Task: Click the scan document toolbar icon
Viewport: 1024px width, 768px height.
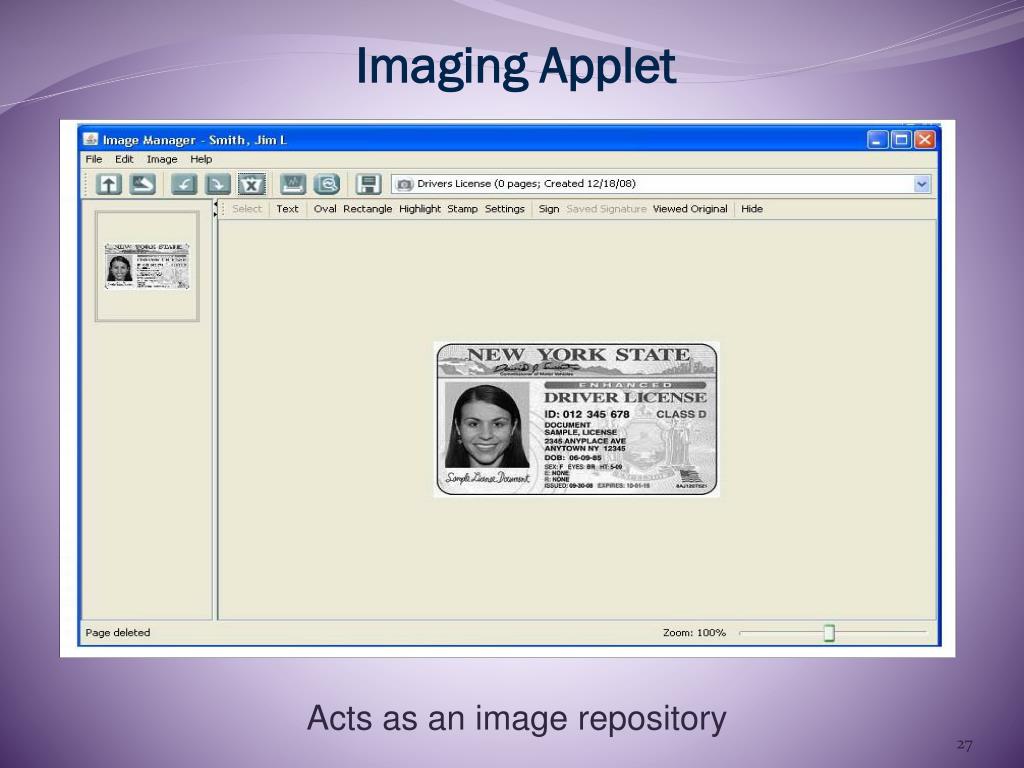Action: point(142,184)
